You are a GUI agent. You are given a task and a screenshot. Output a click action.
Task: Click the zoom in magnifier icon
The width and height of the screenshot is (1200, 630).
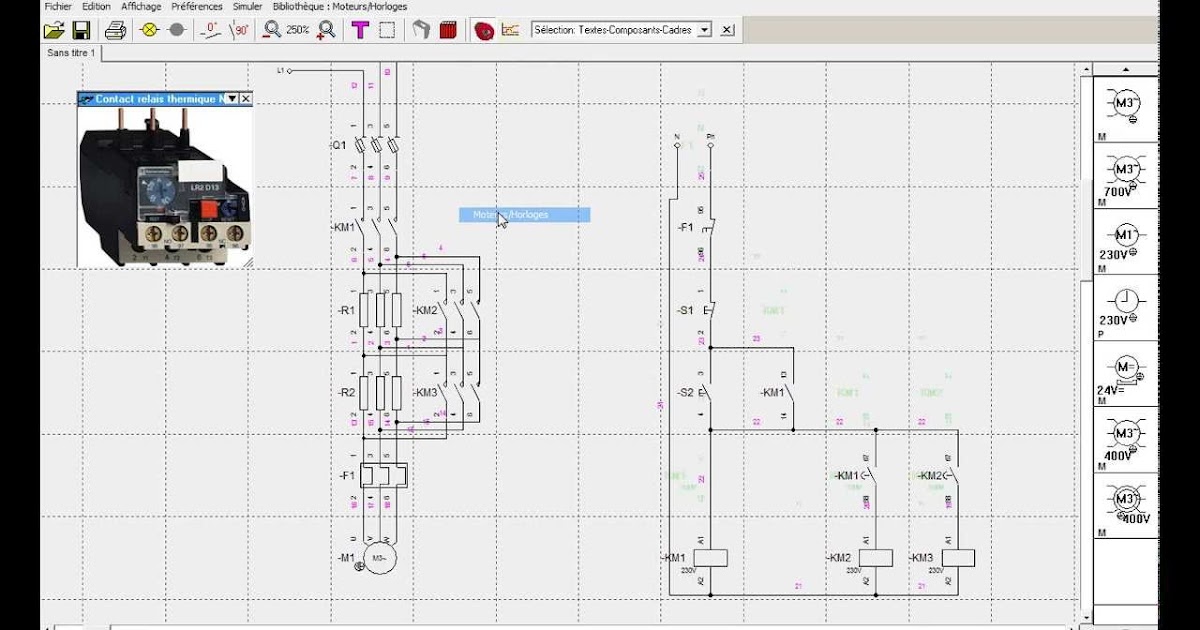coord(326,30)
